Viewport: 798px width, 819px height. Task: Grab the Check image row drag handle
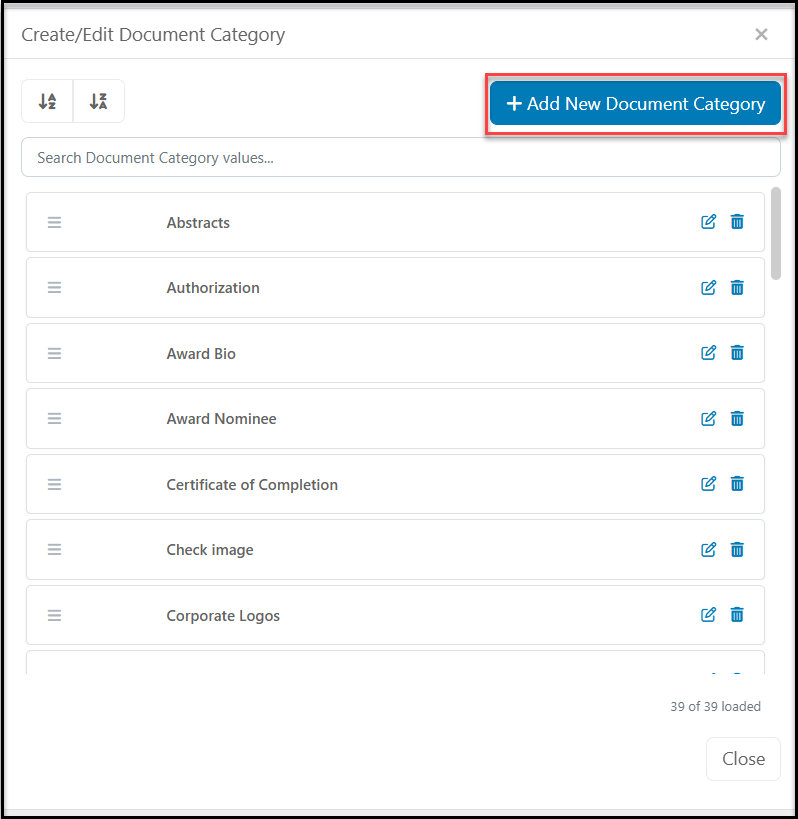pos(54,549)
